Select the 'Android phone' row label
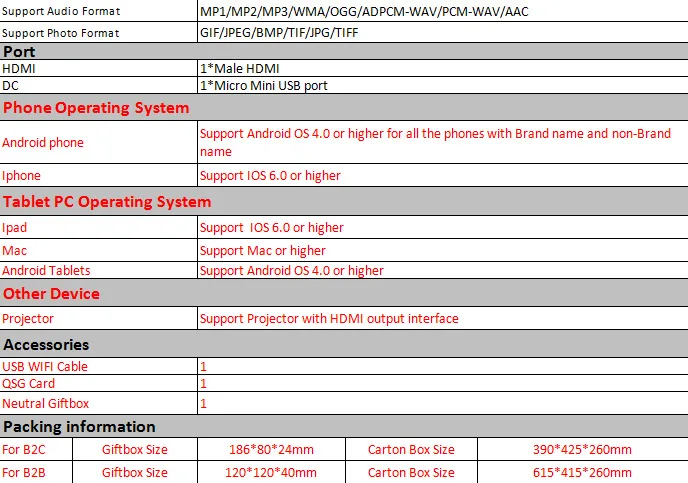The image size is (688, 483). 43,143
